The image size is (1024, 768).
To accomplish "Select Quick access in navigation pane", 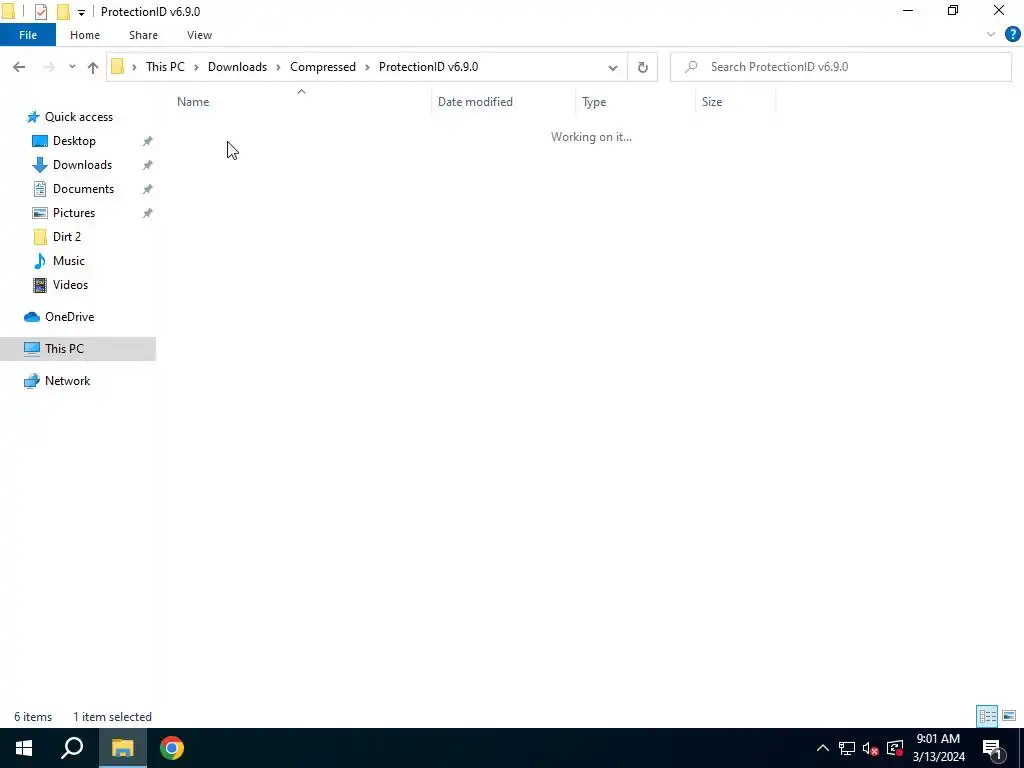I will [x=78, y=117].
